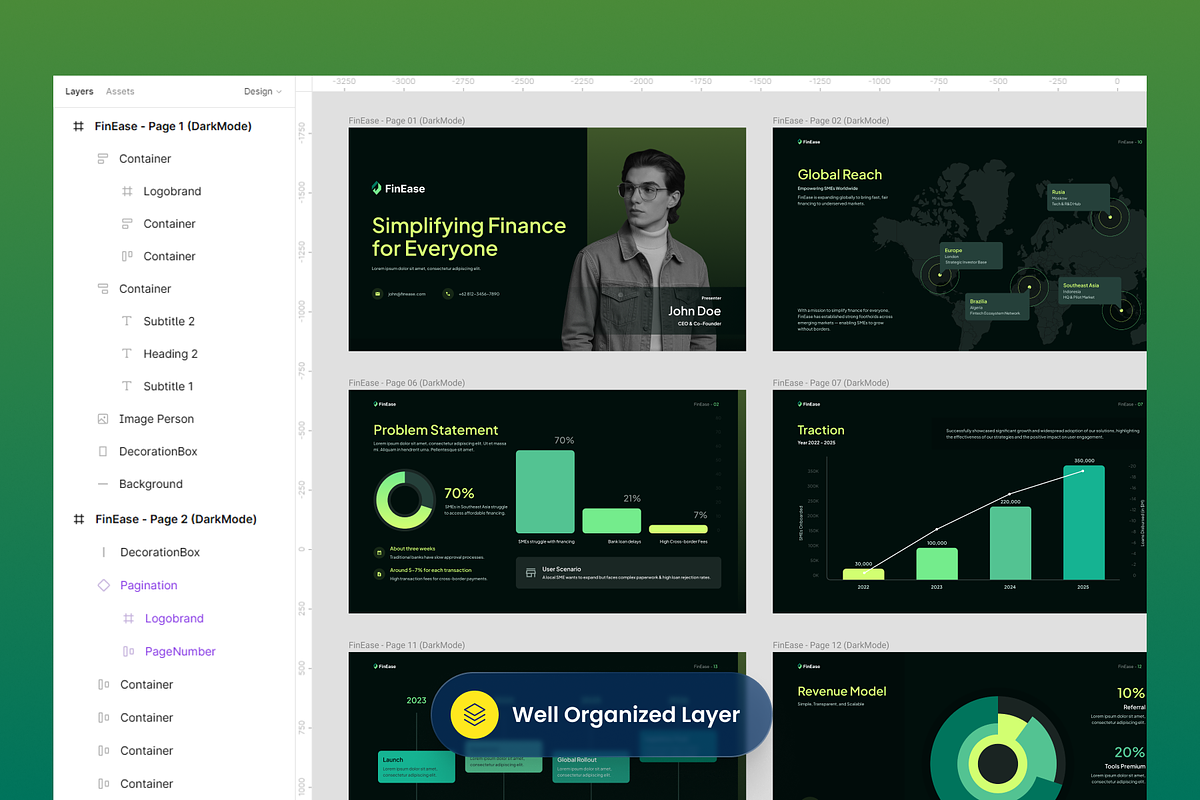Click the Rusia location card on the map

coord(1078,198)
